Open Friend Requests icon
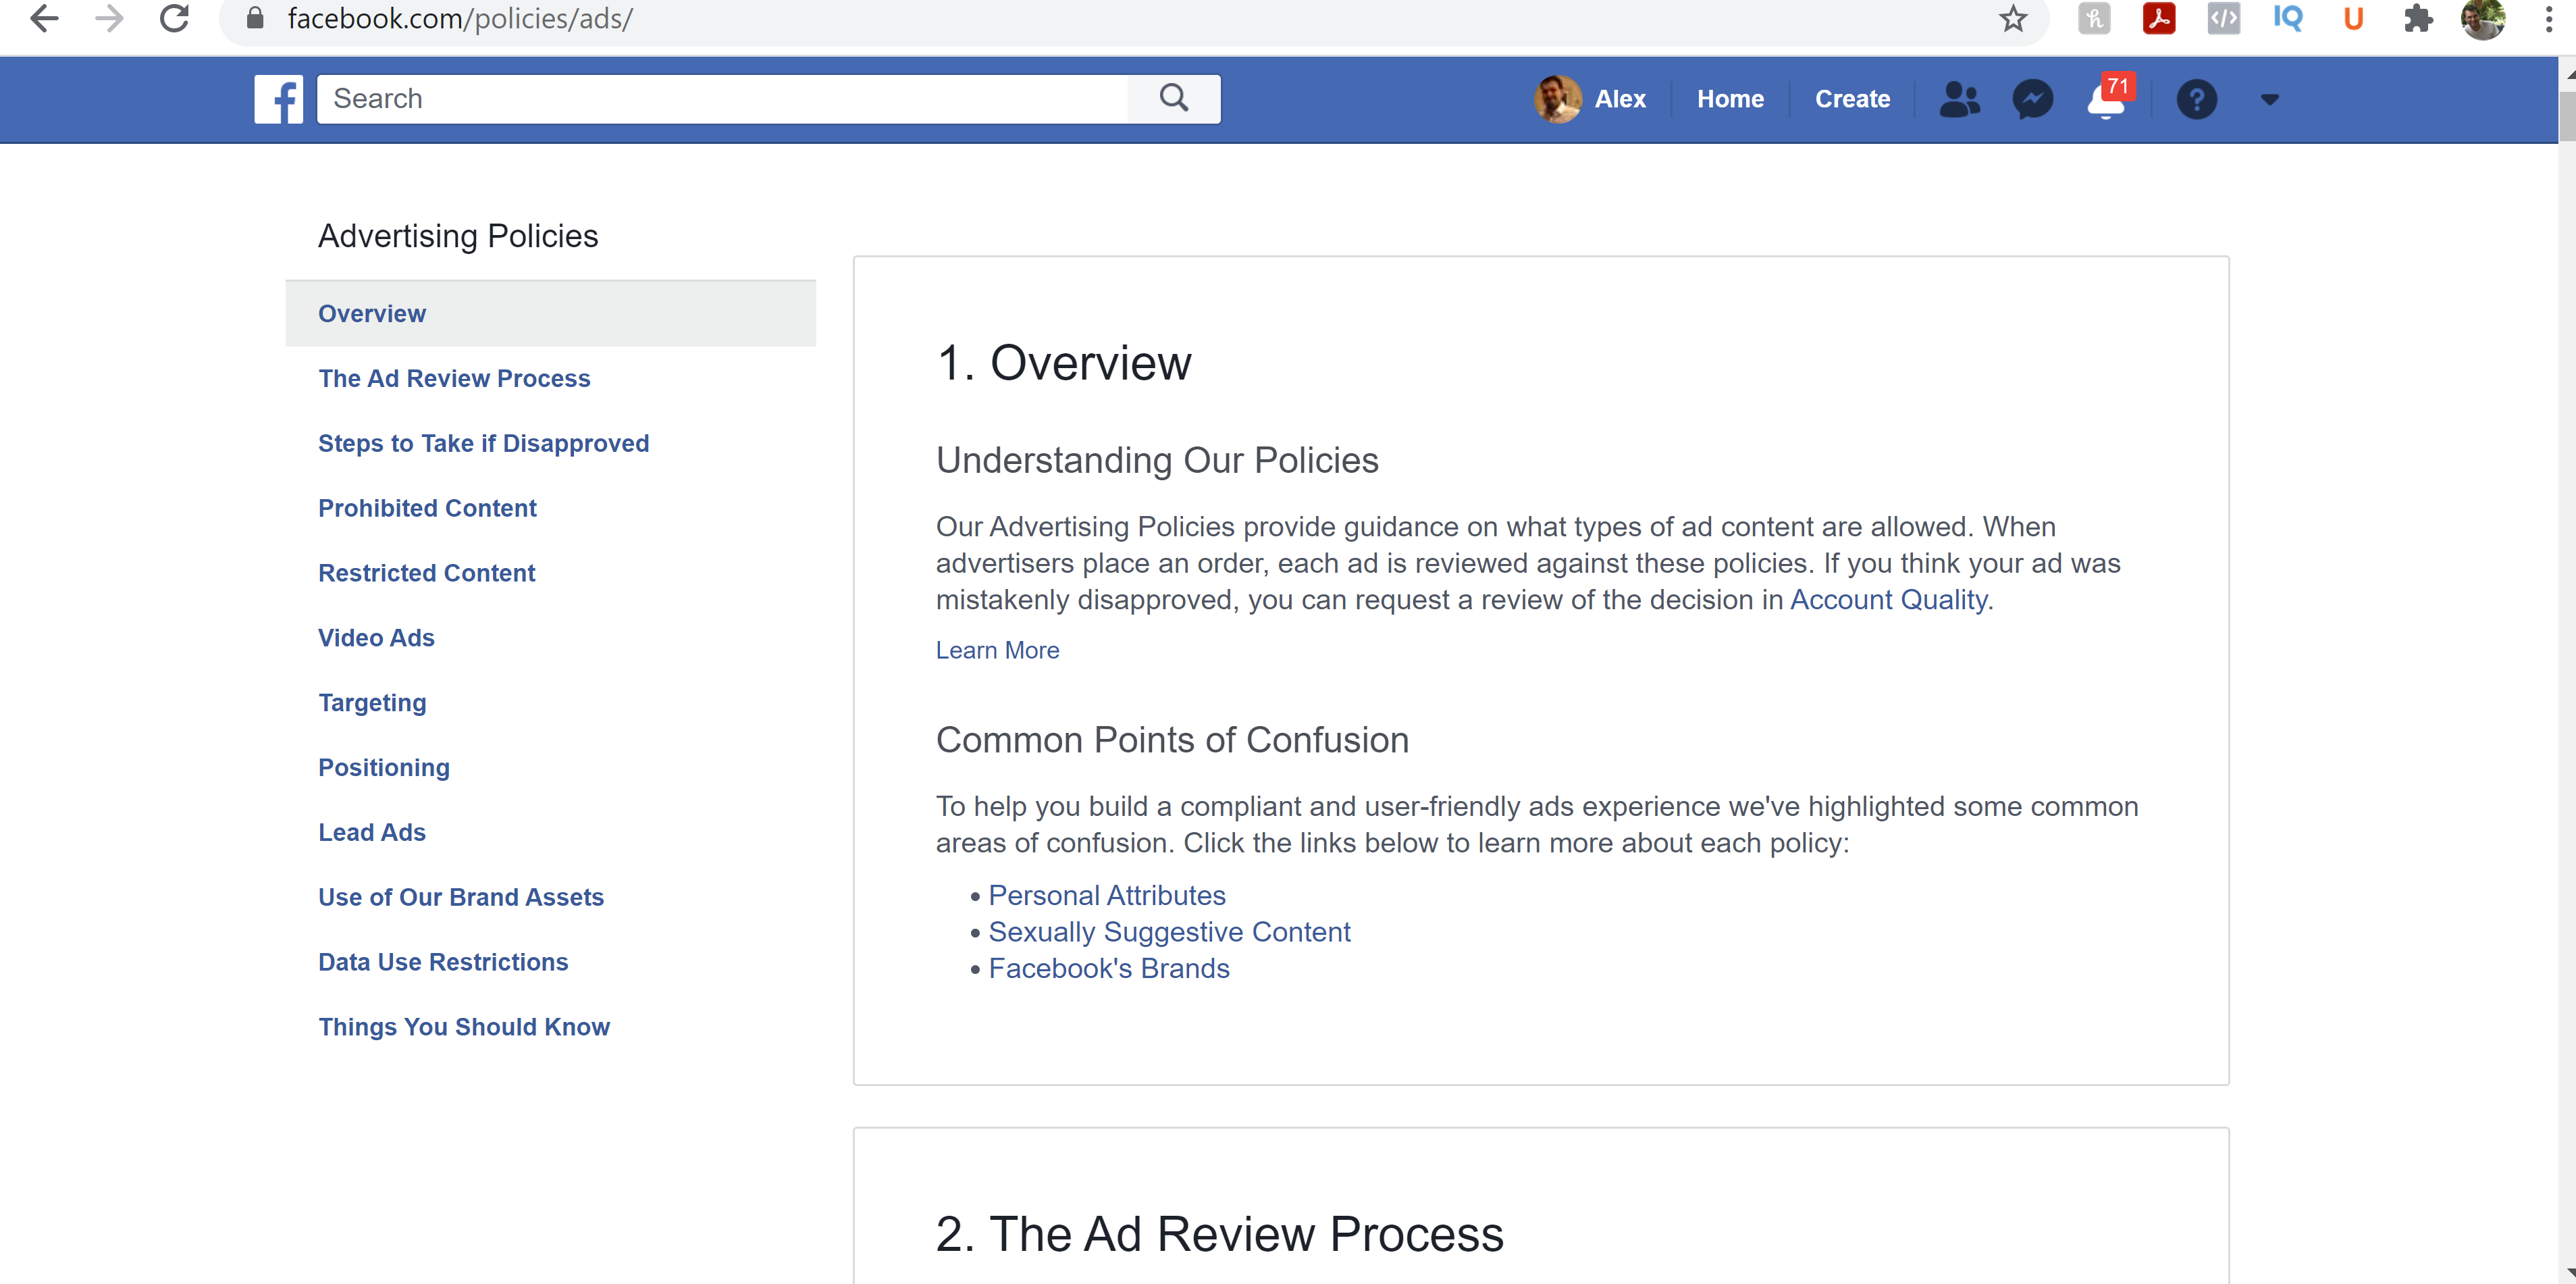2576x1284 pixels. pos(1959,99)
